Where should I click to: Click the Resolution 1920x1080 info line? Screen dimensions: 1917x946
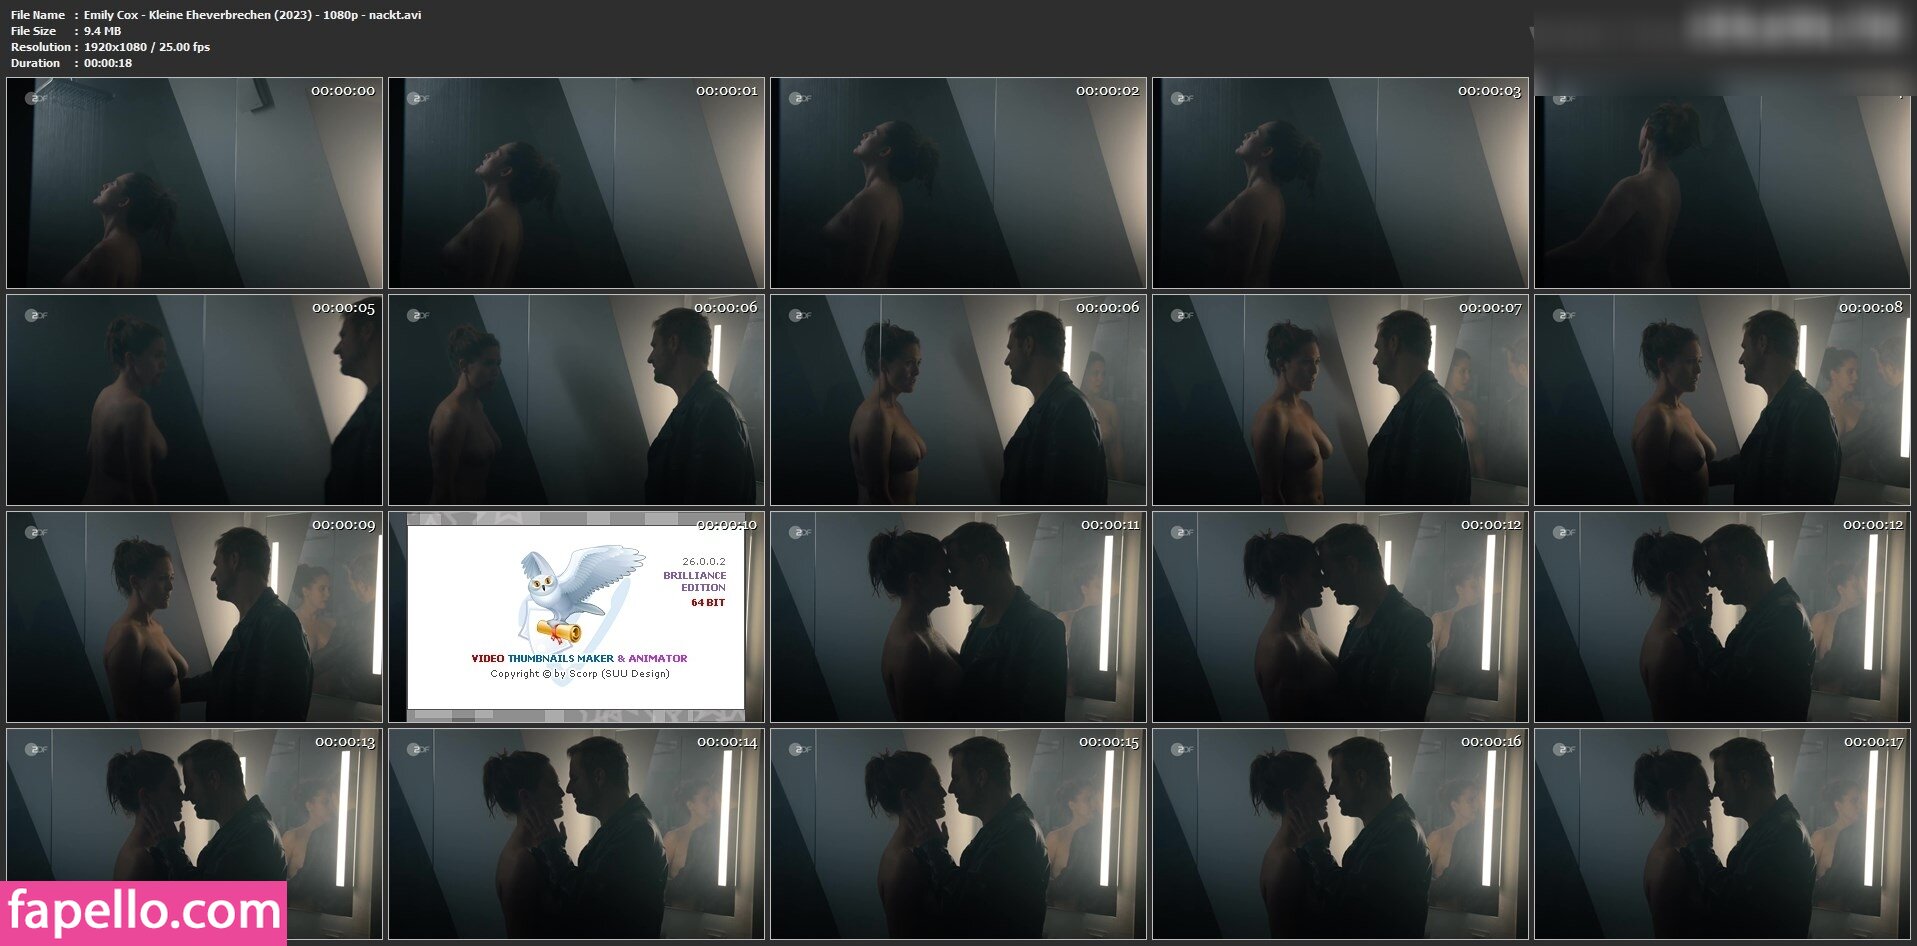click(x=110, y=47)
